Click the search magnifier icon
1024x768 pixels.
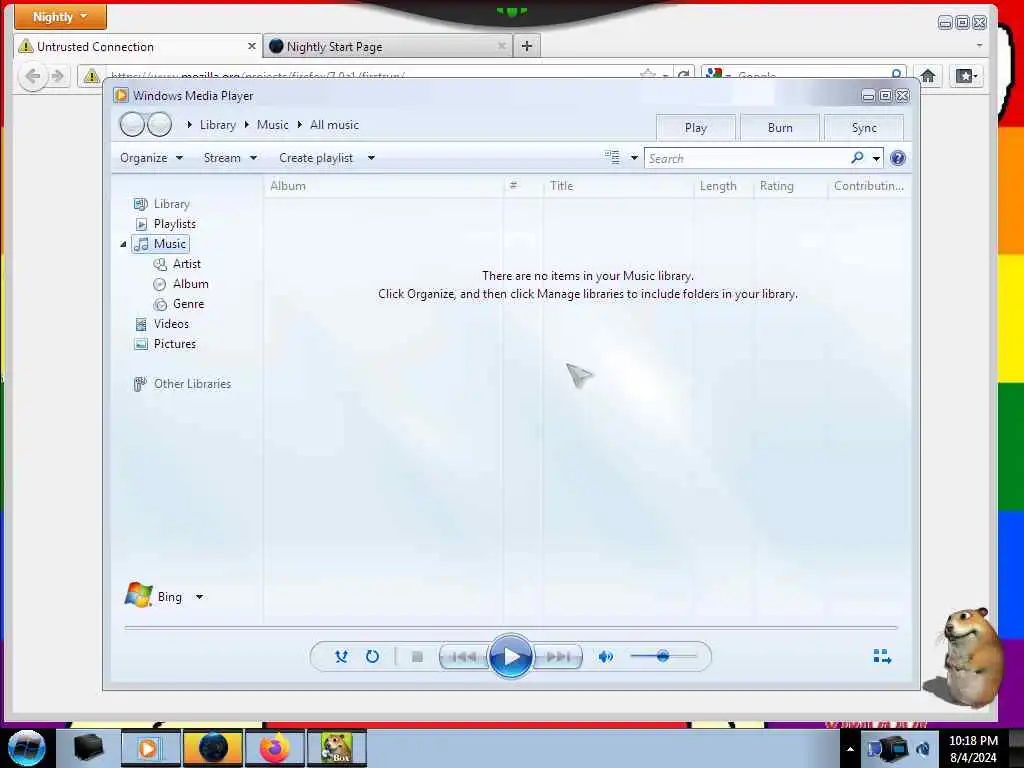(x=857, y=157)
